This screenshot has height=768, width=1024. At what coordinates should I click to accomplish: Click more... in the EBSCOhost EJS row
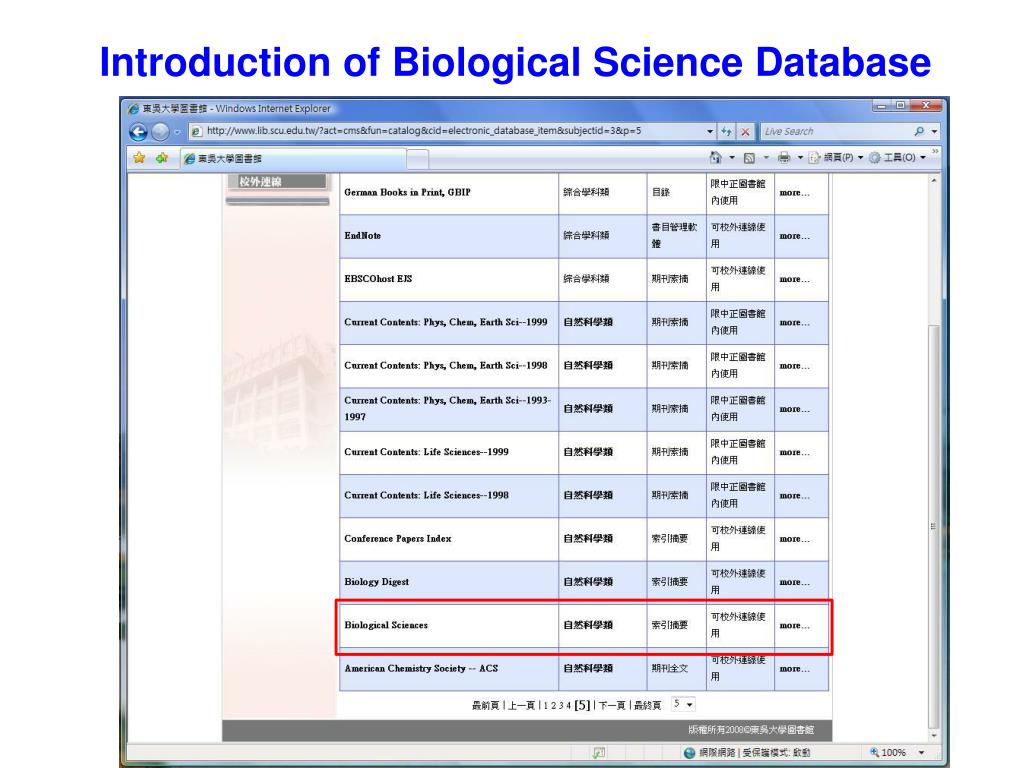pyautogui.click(x=794, y=279)
